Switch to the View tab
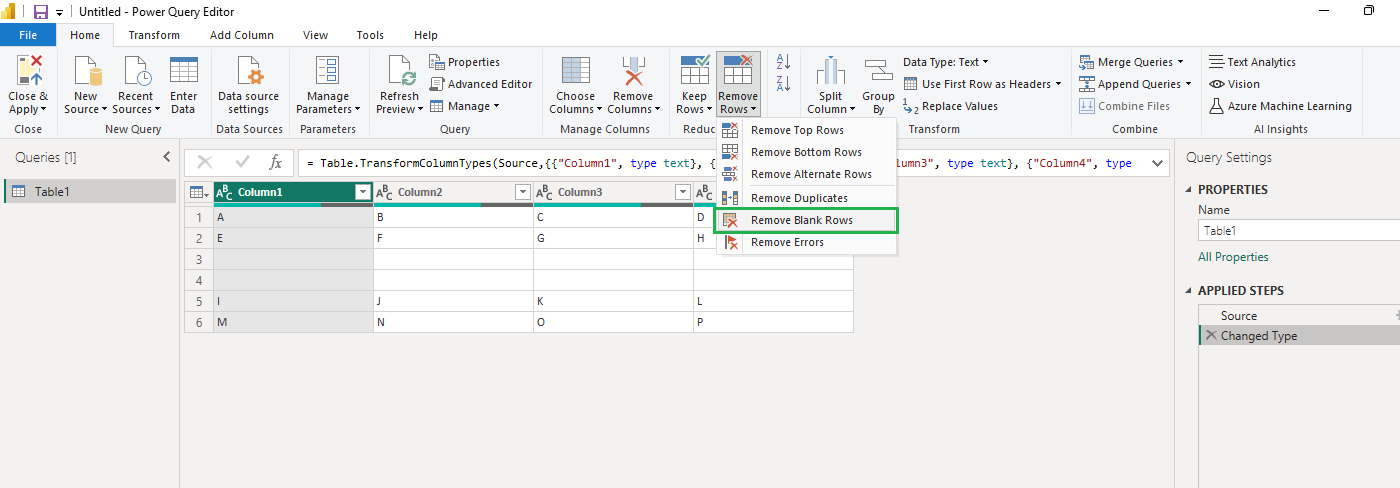This screenshot has height=488, width=1400. [x=316, y=35]
